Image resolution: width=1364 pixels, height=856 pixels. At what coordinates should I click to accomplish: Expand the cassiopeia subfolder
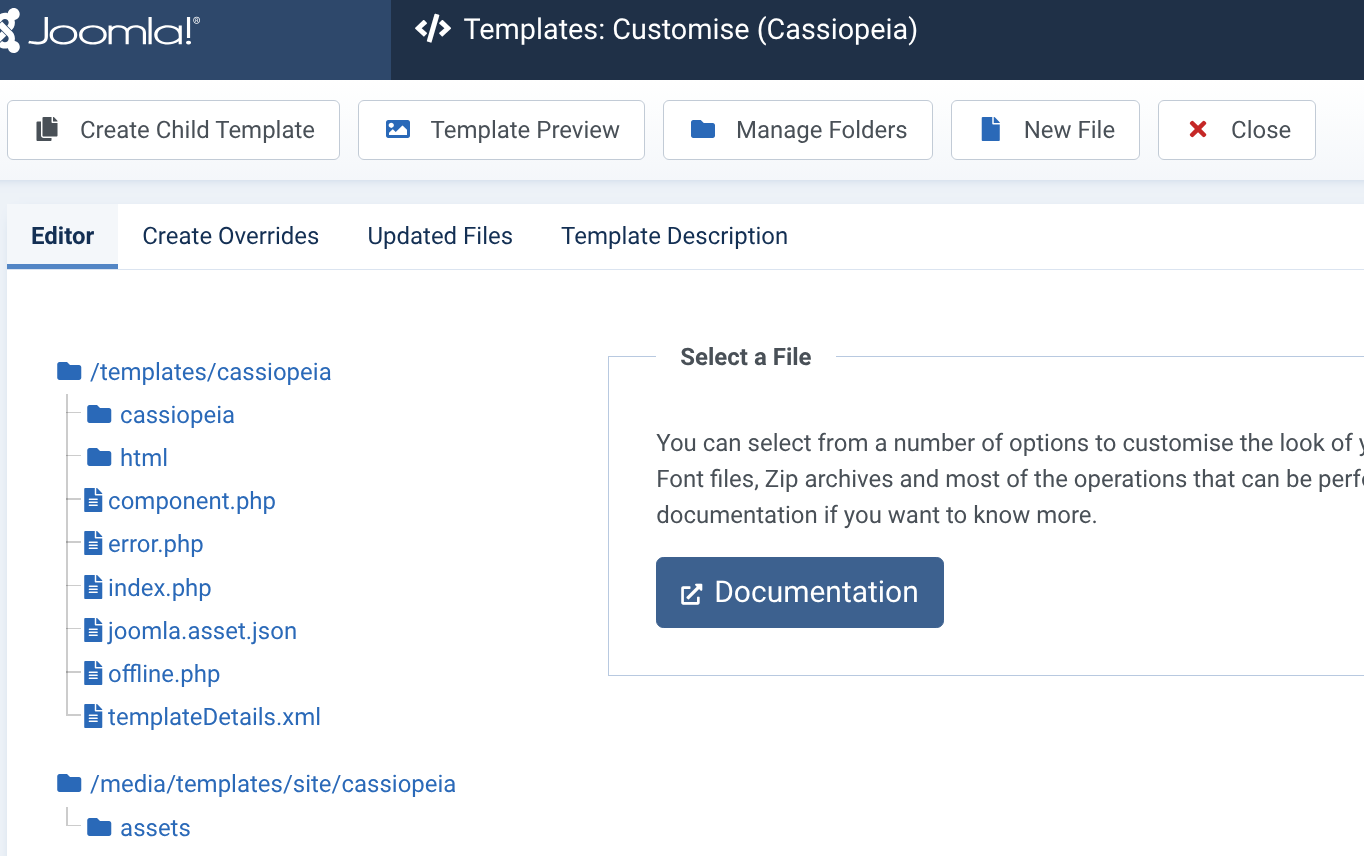(x=176, y=415)
